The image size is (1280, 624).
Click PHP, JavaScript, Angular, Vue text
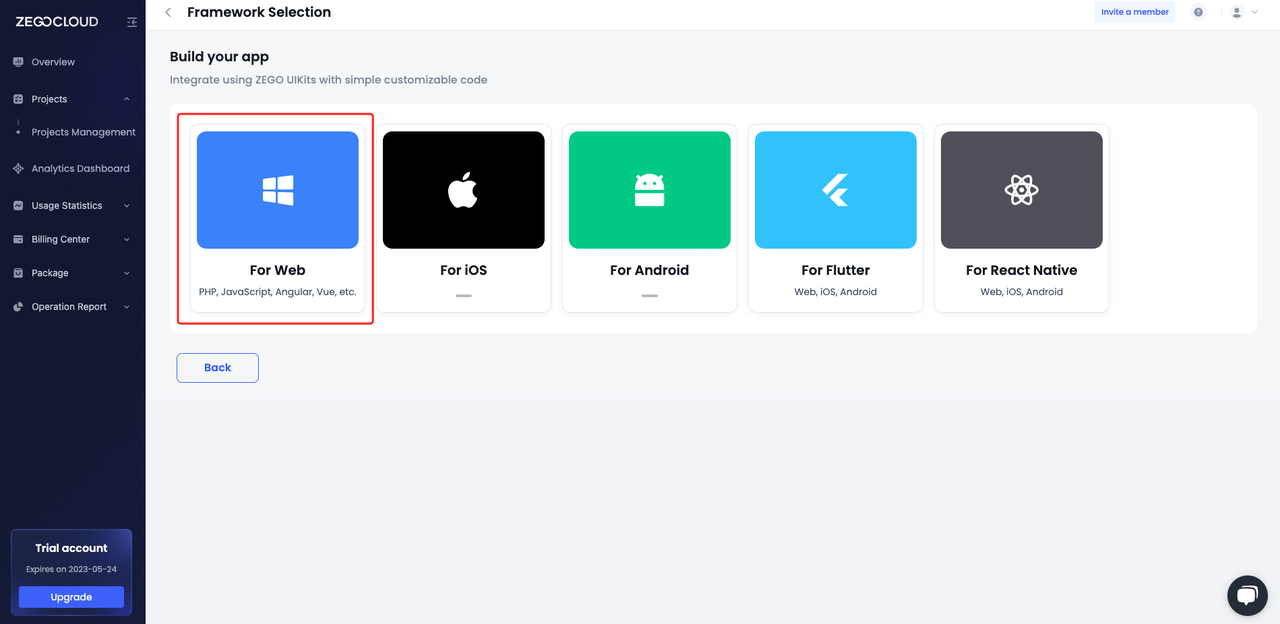(x=278, y=292)
